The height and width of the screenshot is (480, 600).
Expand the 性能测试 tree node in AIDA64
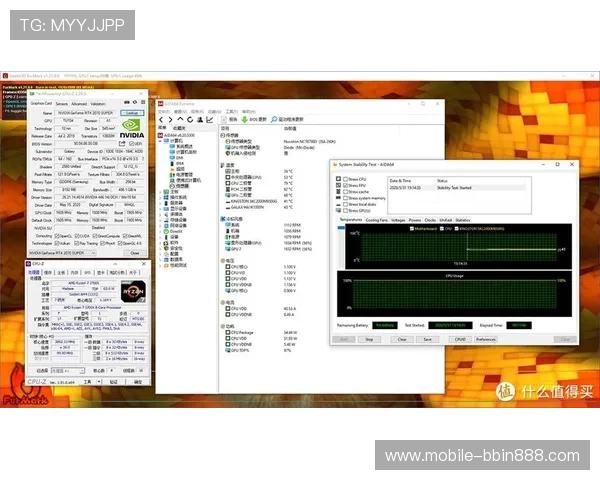point(160,265)
